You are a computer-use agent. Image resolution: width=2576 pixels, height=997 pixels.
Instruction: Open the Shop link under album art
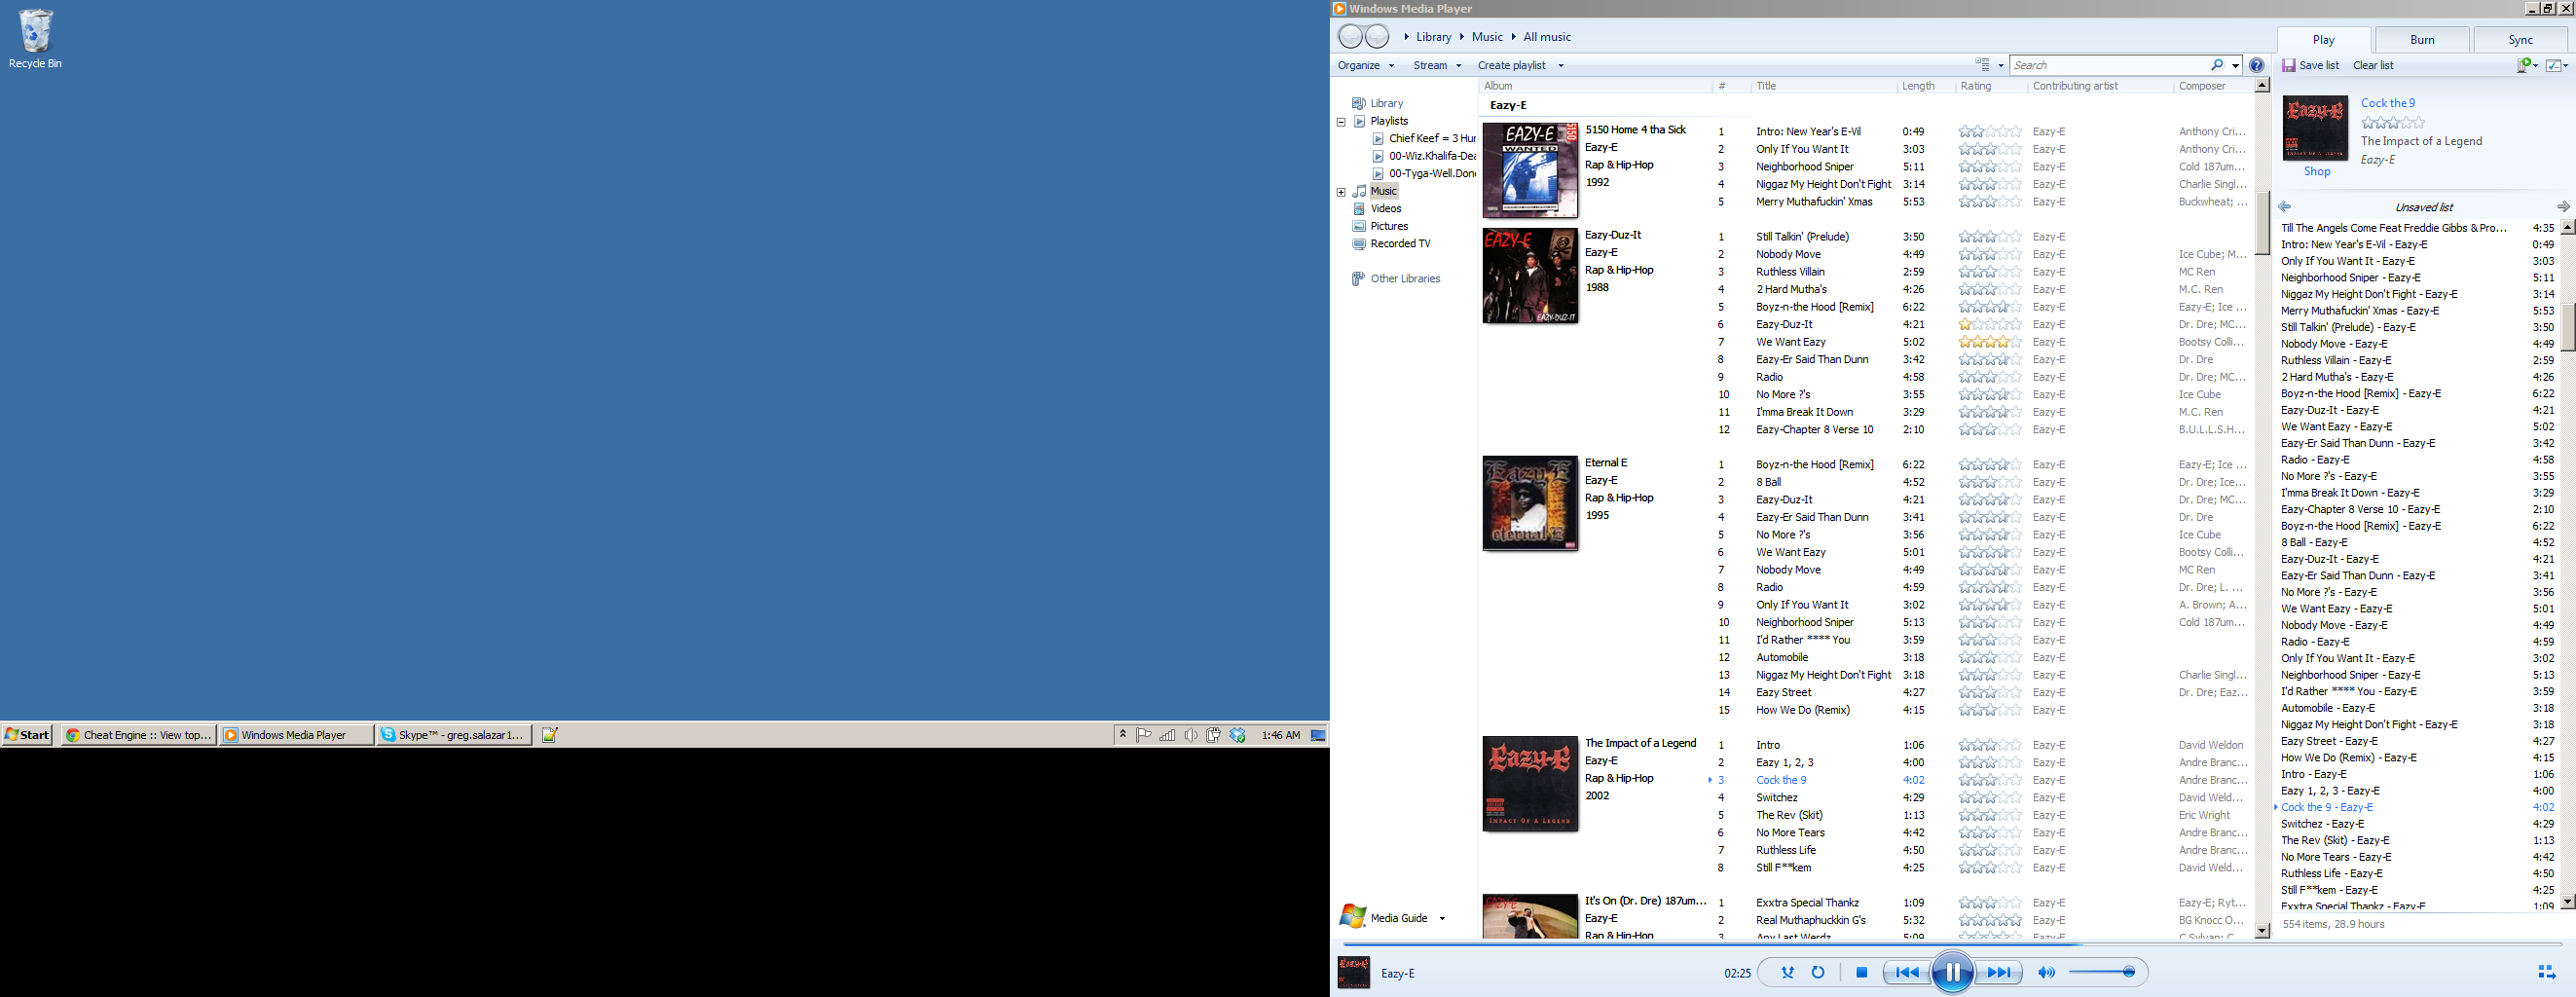click(x=2317, y=171)
